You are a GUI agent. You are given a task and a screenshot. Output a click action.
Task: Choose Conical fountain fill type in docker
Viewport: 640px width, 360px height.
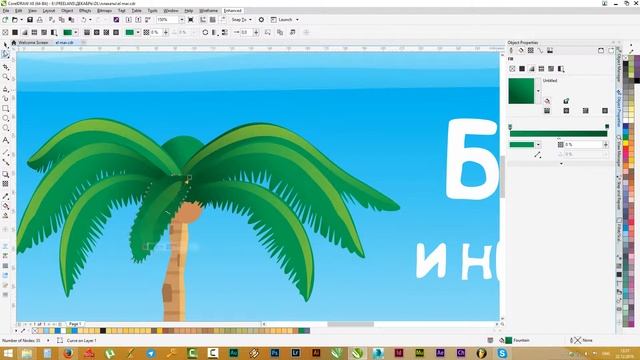pos(585,111)
